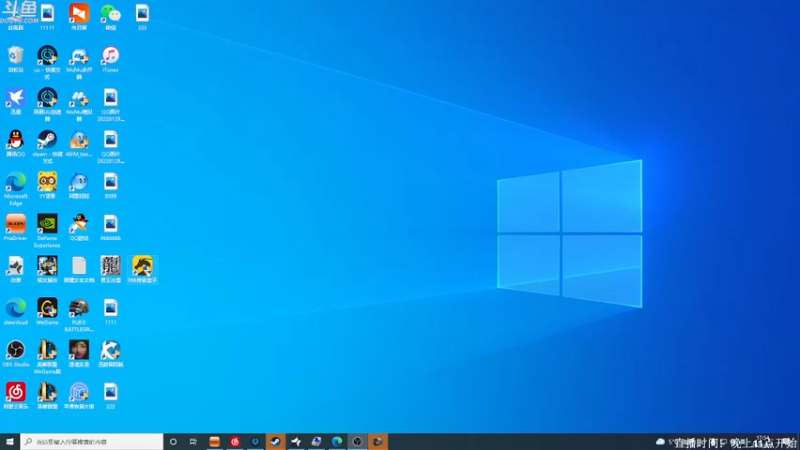Launch OBS Studio from the desktop
800x450 pixels.
[16, 350]
